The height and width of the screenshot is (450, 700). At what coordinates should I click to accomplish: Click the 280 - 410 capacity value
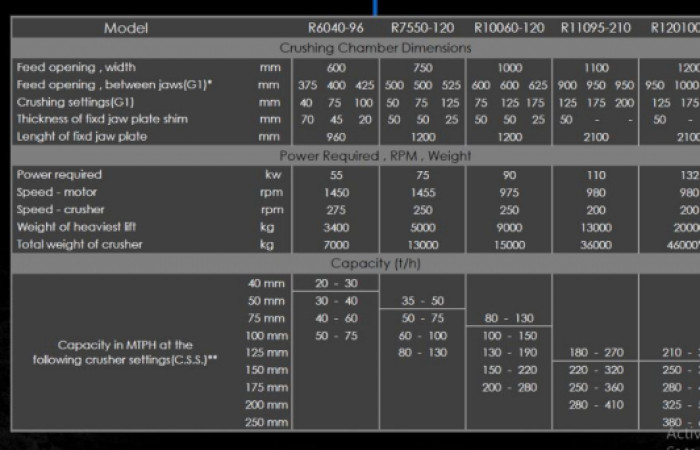596,405
